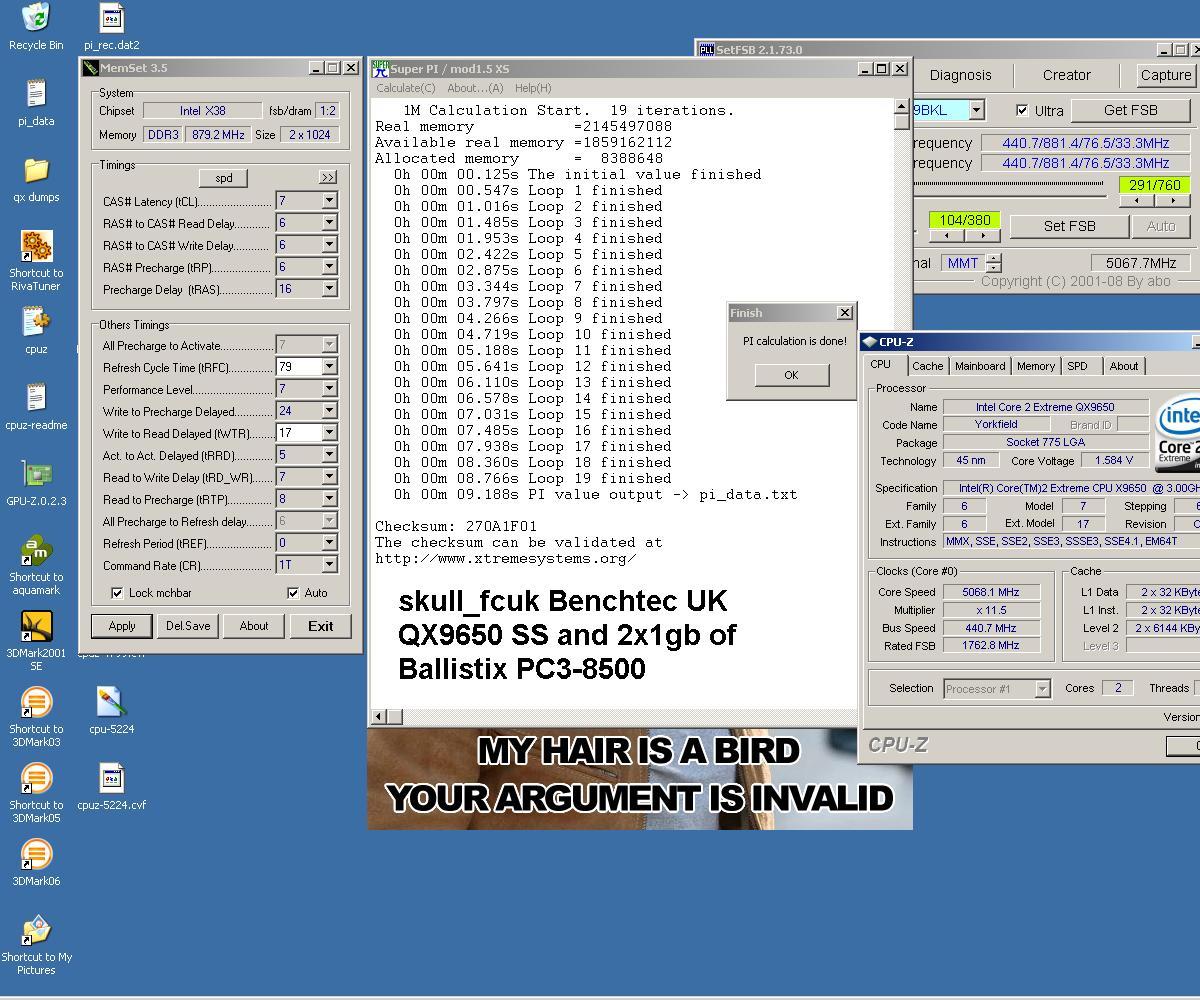
Task: Click Super PI horizontal scrollbar left arrow
Action: click(x=379, y=716)
